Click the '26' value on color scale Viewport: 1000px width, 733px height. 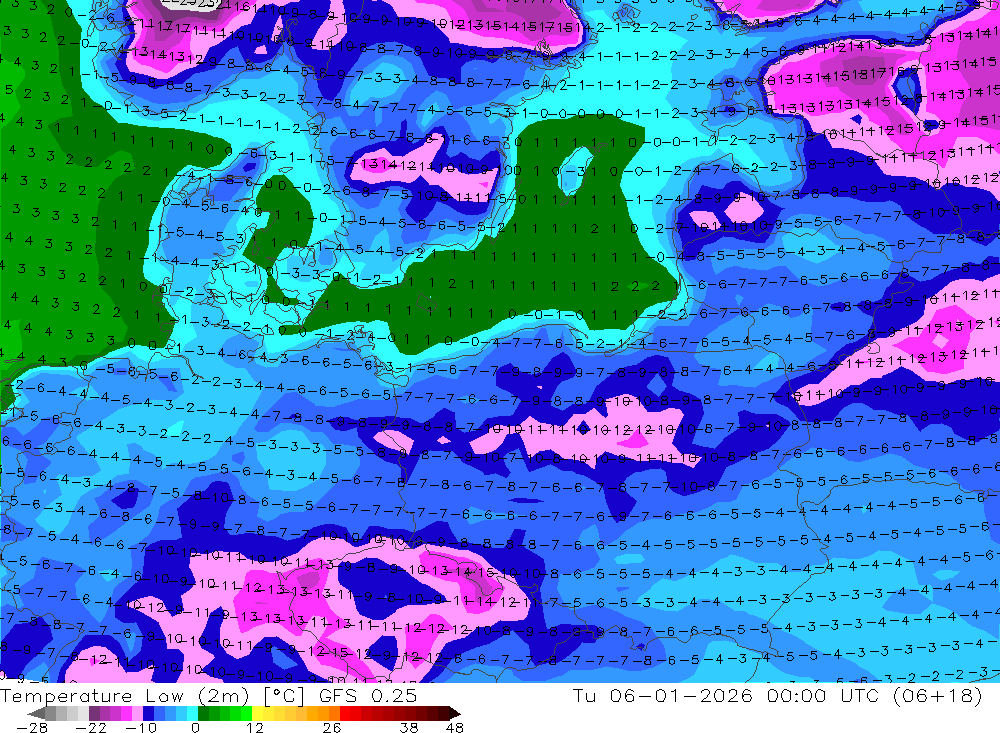(332, 727)
